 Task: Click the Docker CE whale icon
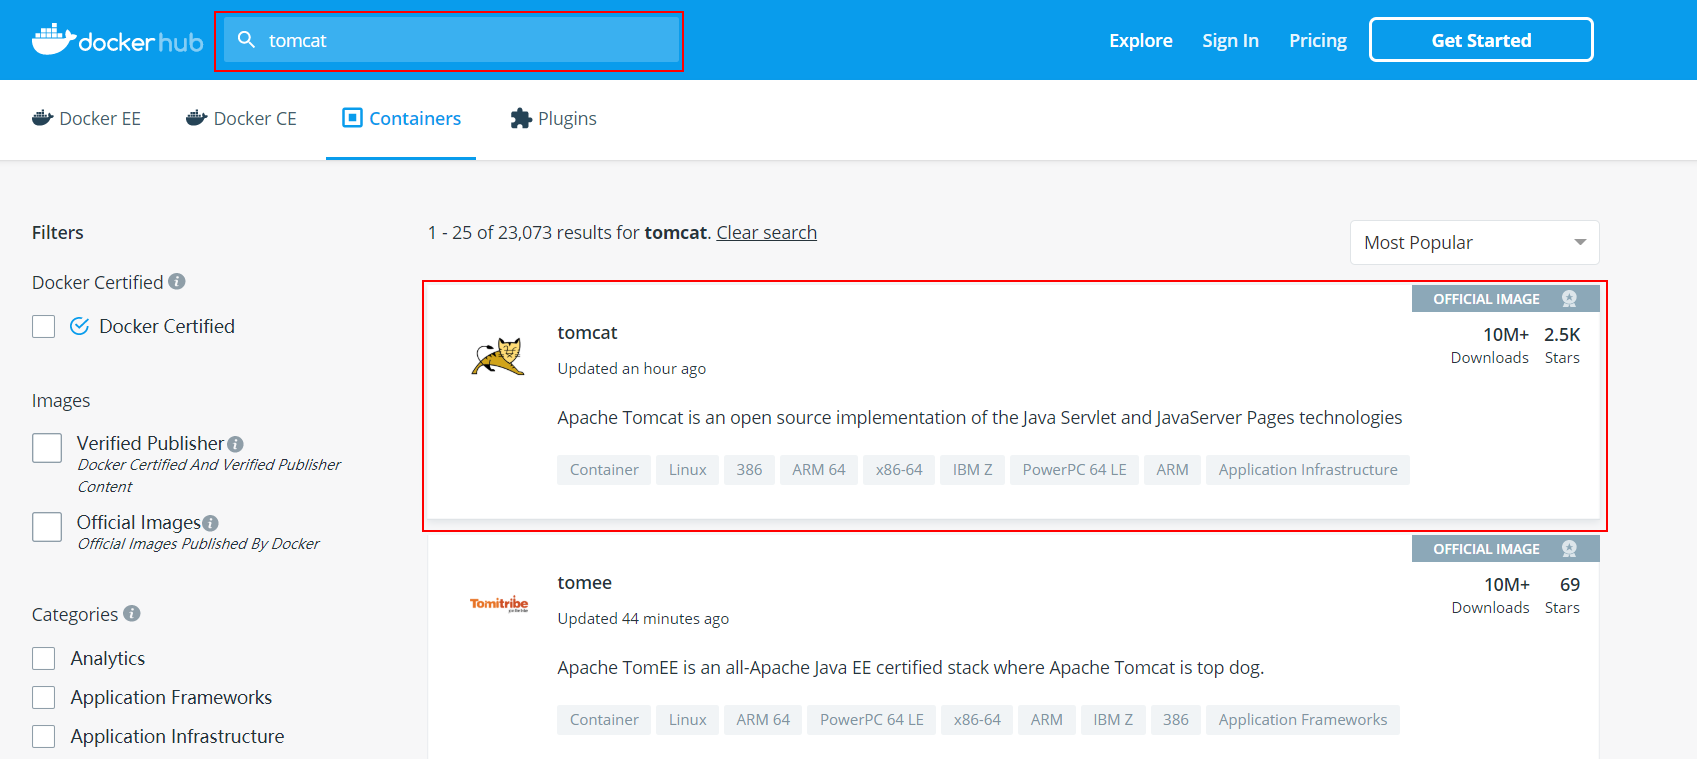tap(196, 118)
